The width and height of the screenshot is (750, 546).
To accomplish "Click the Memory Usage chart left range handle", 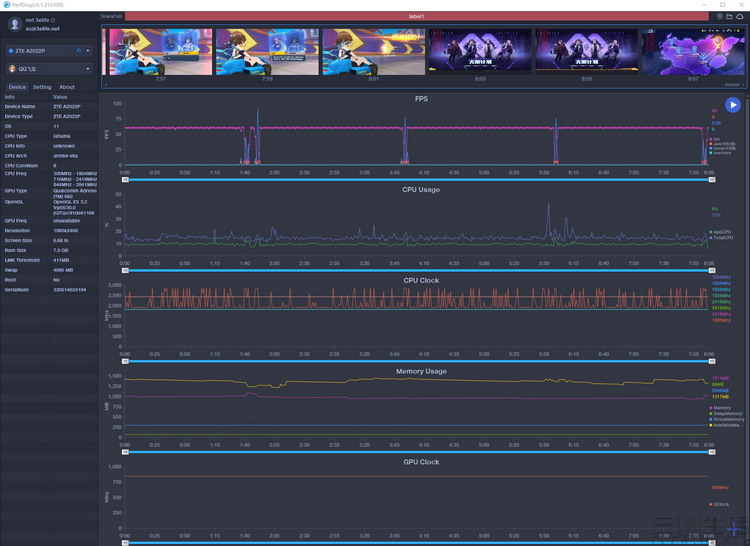I will click(125, 452).
